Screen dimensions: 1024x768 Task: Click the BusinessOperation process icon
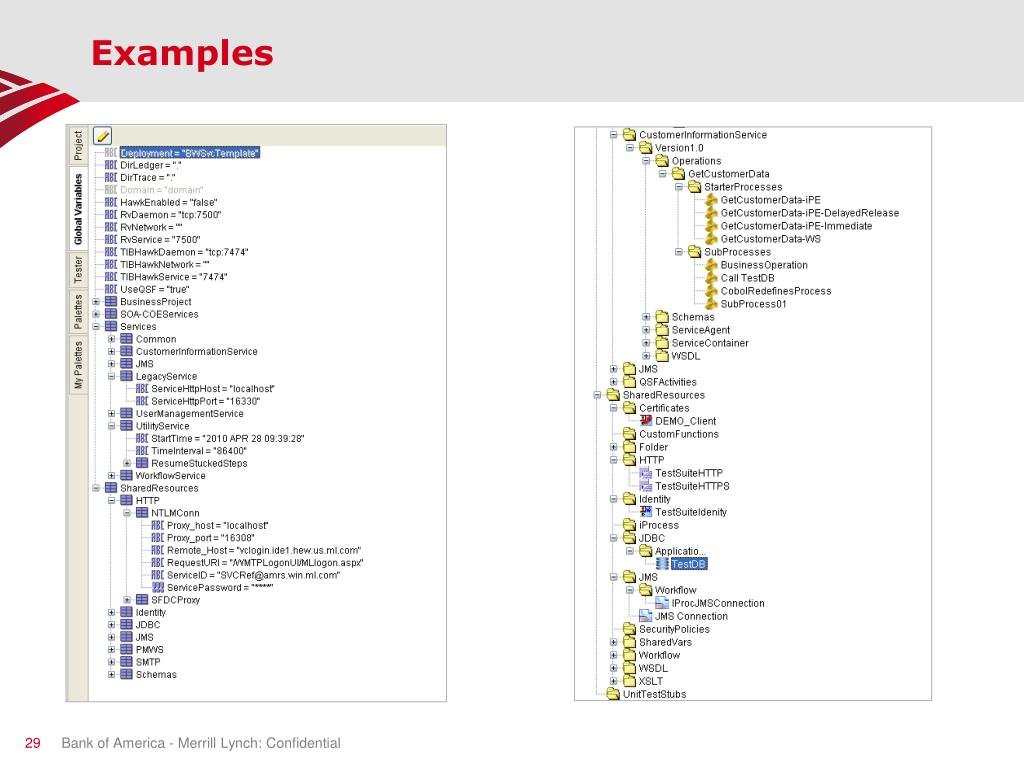click(712, 265)
